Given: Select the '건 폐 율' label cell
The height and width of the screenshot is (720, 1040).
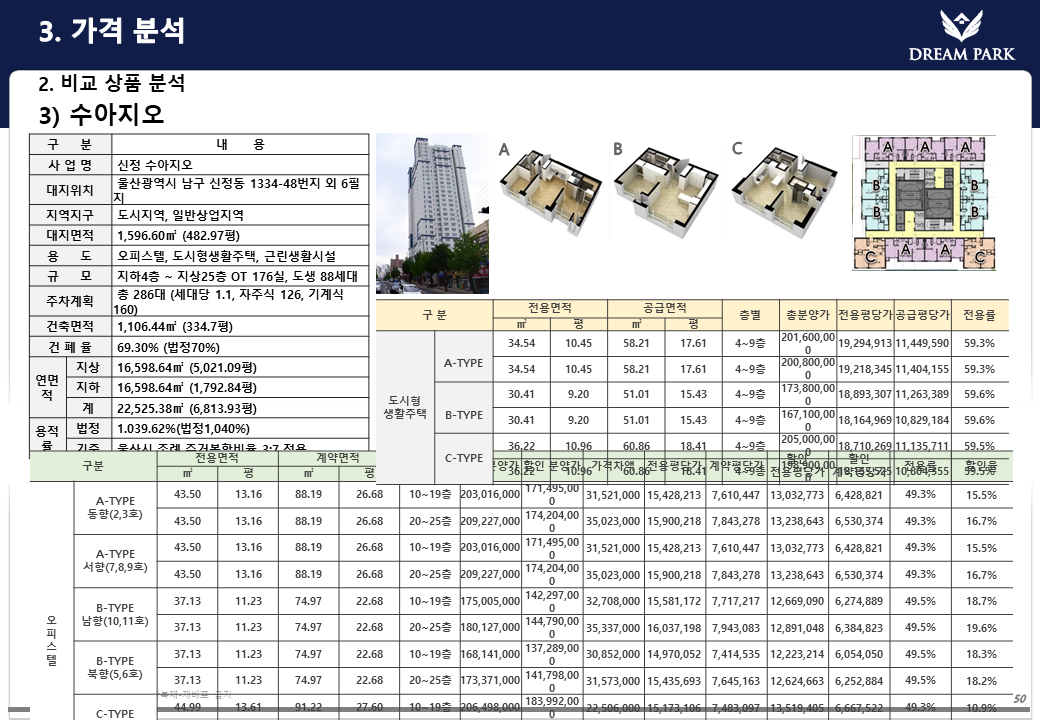Looking at the screenshot, I should pyautogui.click(x=70, y=347).
